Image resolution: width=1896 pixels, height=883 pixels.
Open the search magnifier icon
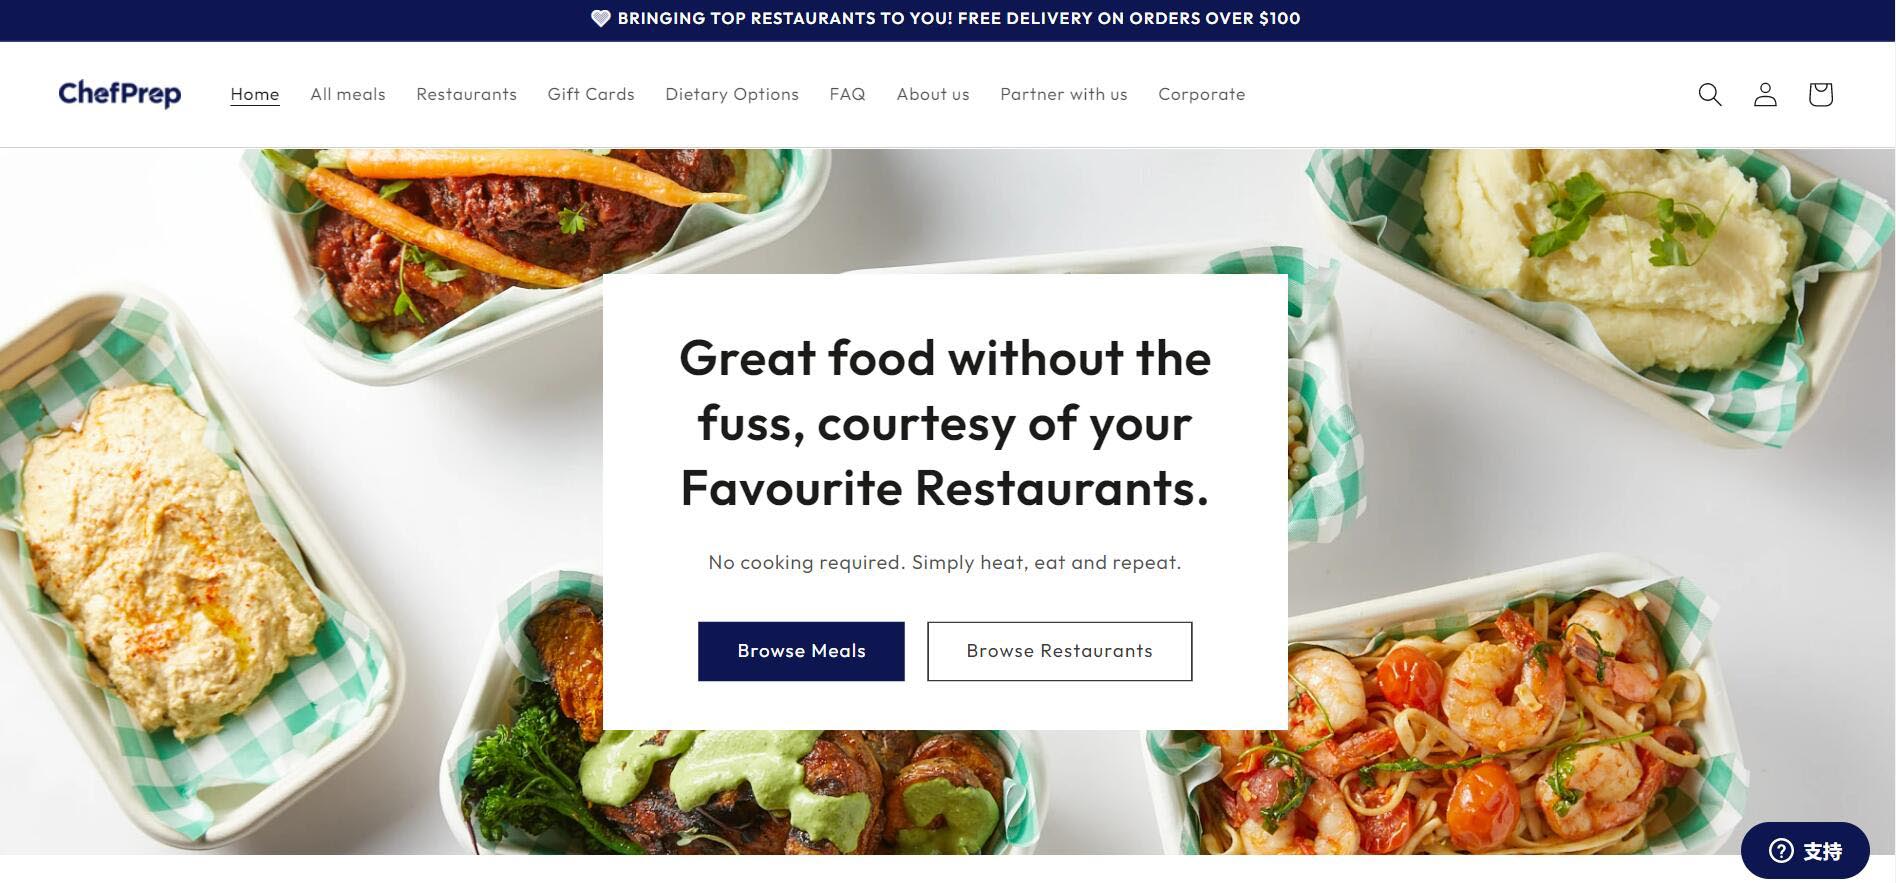[1710, 94]
